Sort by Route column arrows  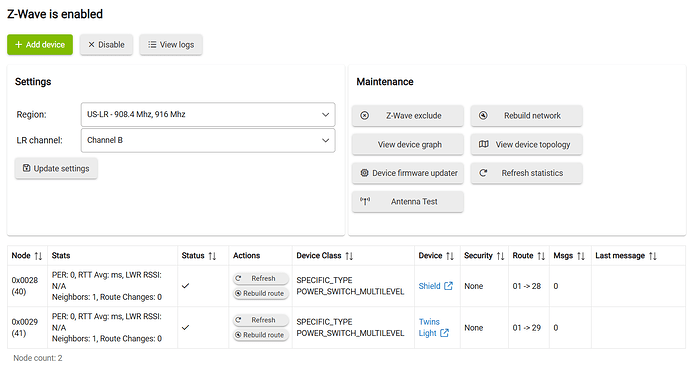tap(541, 256)
